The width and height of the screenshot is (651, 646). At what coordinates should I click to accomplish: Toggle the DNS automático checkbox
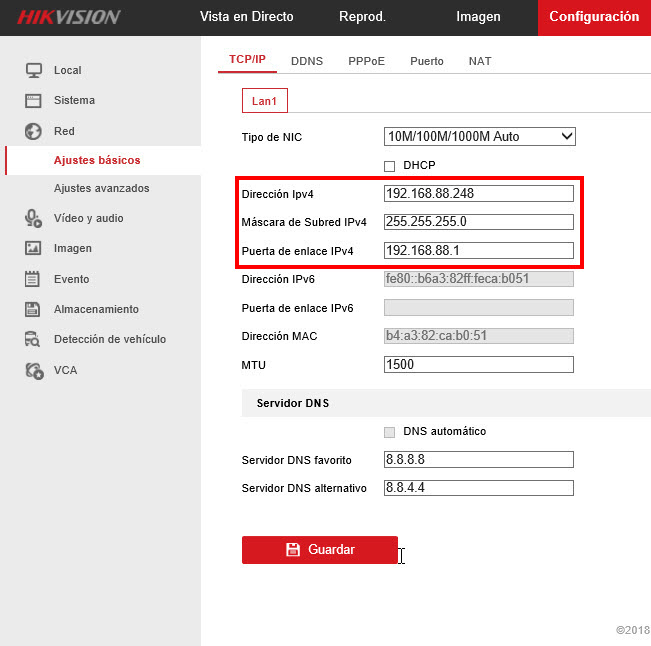(x=389, y=432)
